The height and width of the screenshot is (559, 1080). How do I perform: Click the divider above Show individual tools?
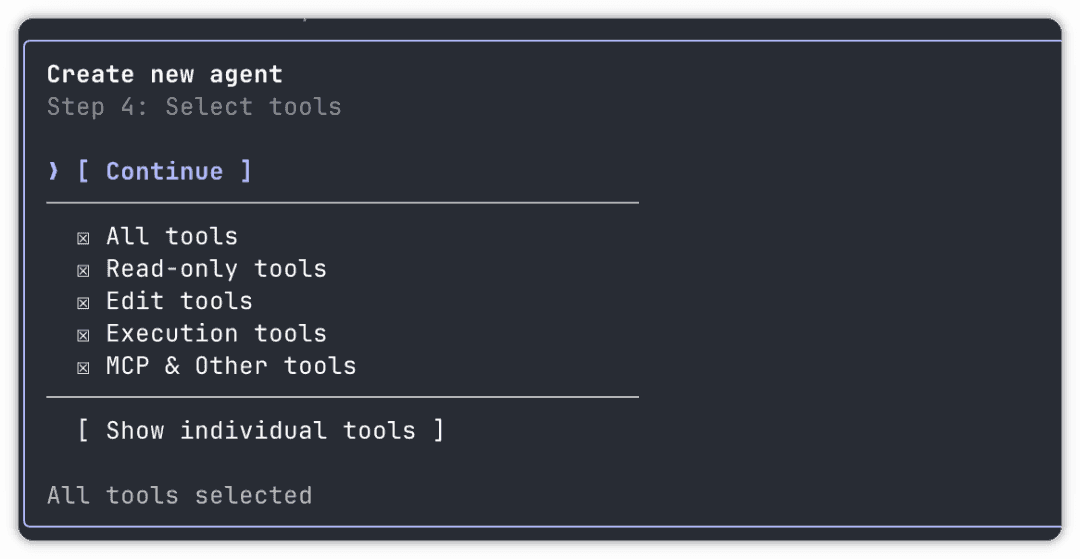point(342,397)
